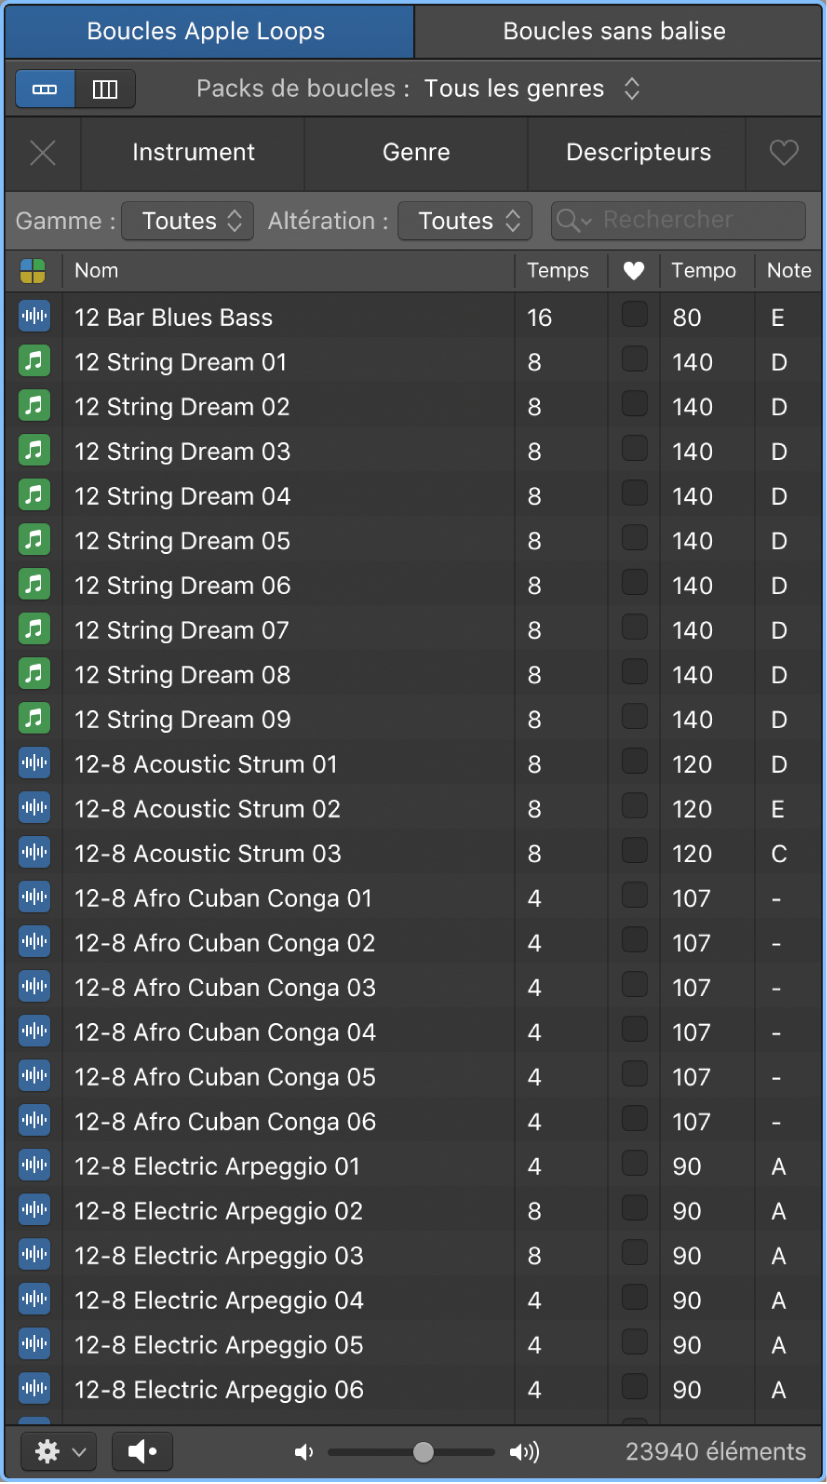827x1484 pixels.
Task: Click audio icon for 12-8 Afro Cuban Conga 03
Action: coord(34,987)
